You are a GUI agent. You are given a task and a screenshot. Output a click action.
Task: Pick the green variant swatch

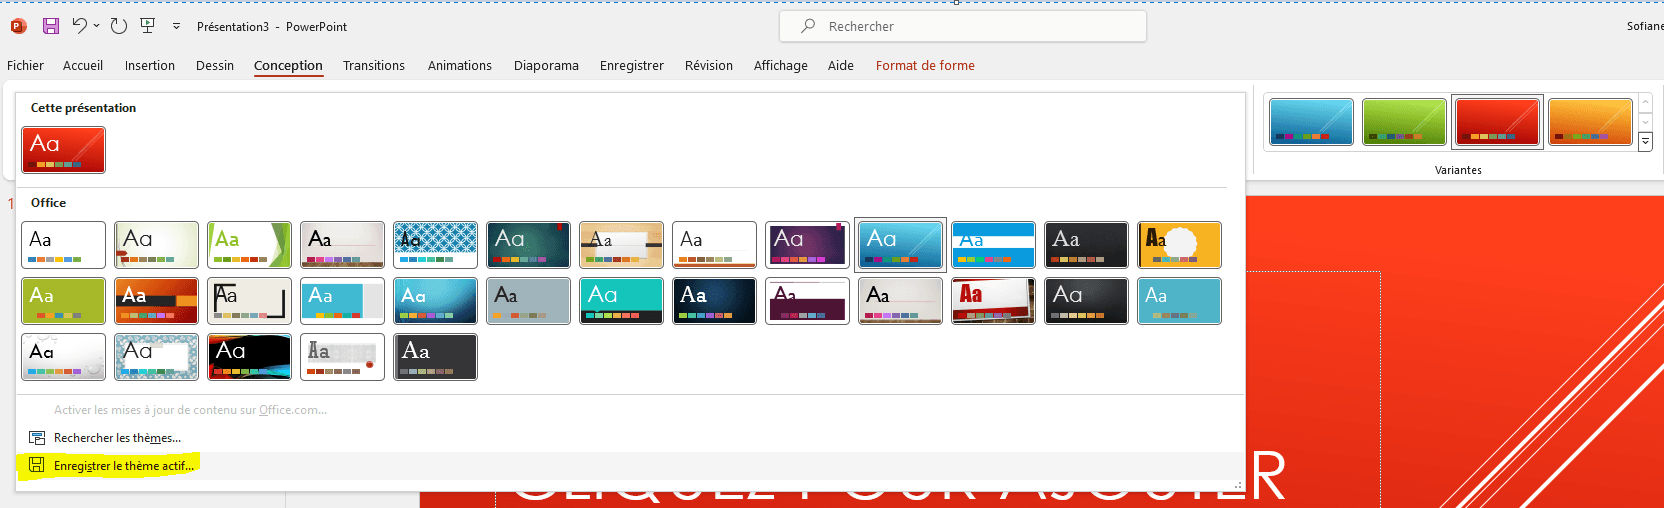(x=1404, y=122)
